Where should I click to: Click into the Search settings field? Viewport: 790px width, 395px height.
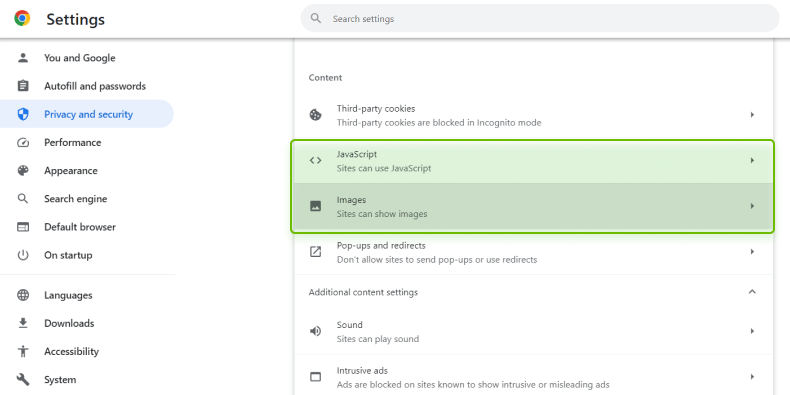pos(540,19)
